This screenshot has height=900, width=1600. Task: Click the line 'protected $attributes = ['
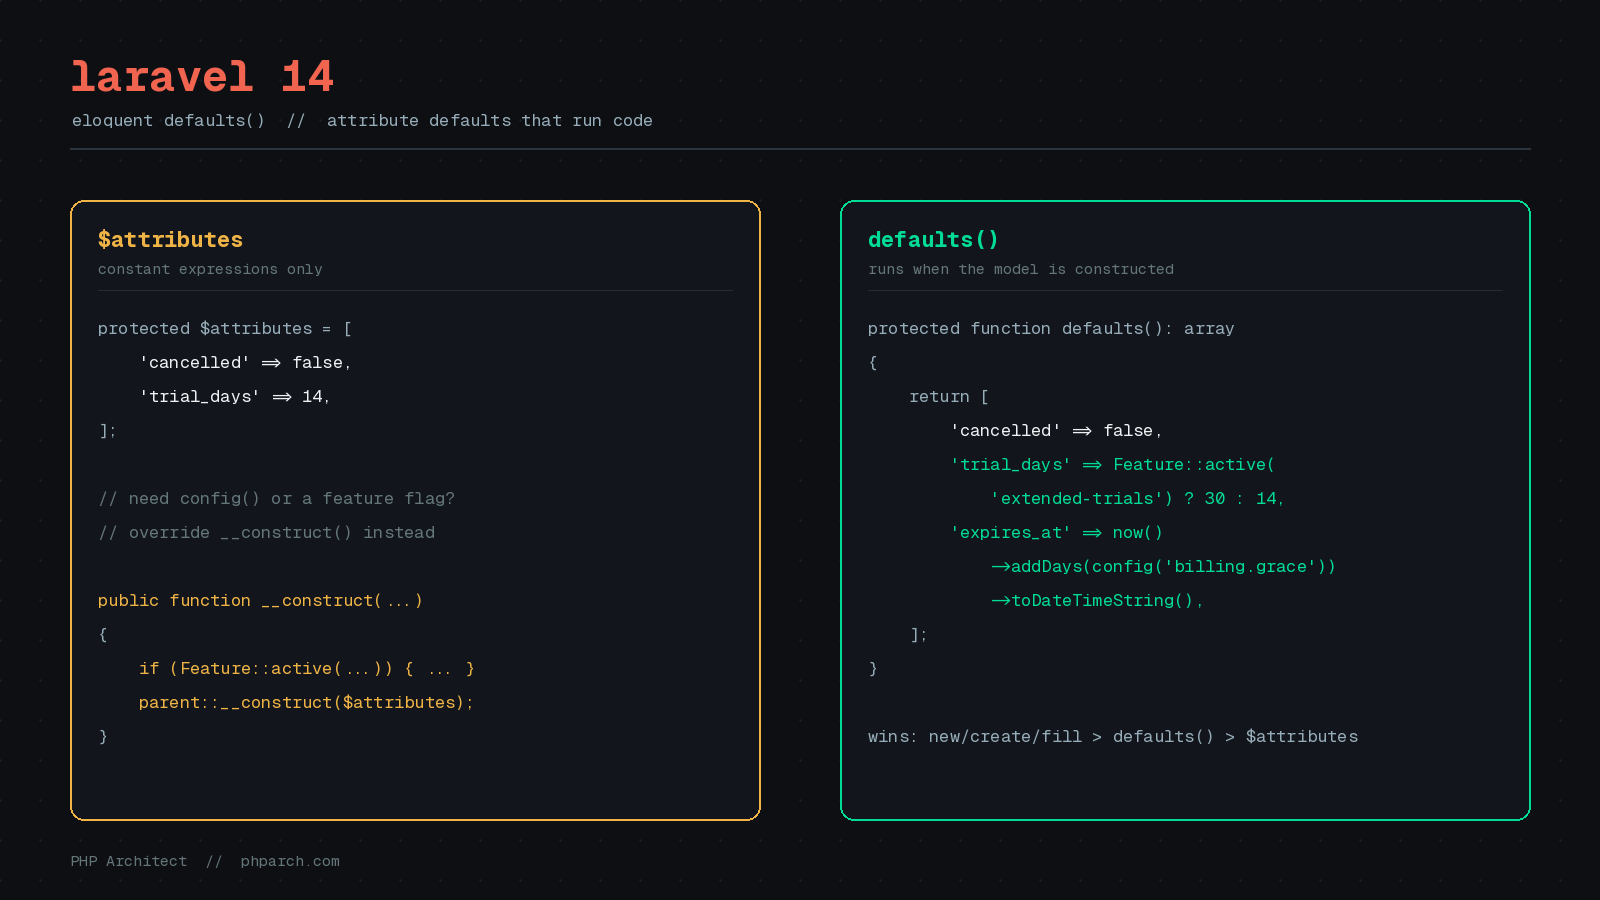(x=225, y=329)
